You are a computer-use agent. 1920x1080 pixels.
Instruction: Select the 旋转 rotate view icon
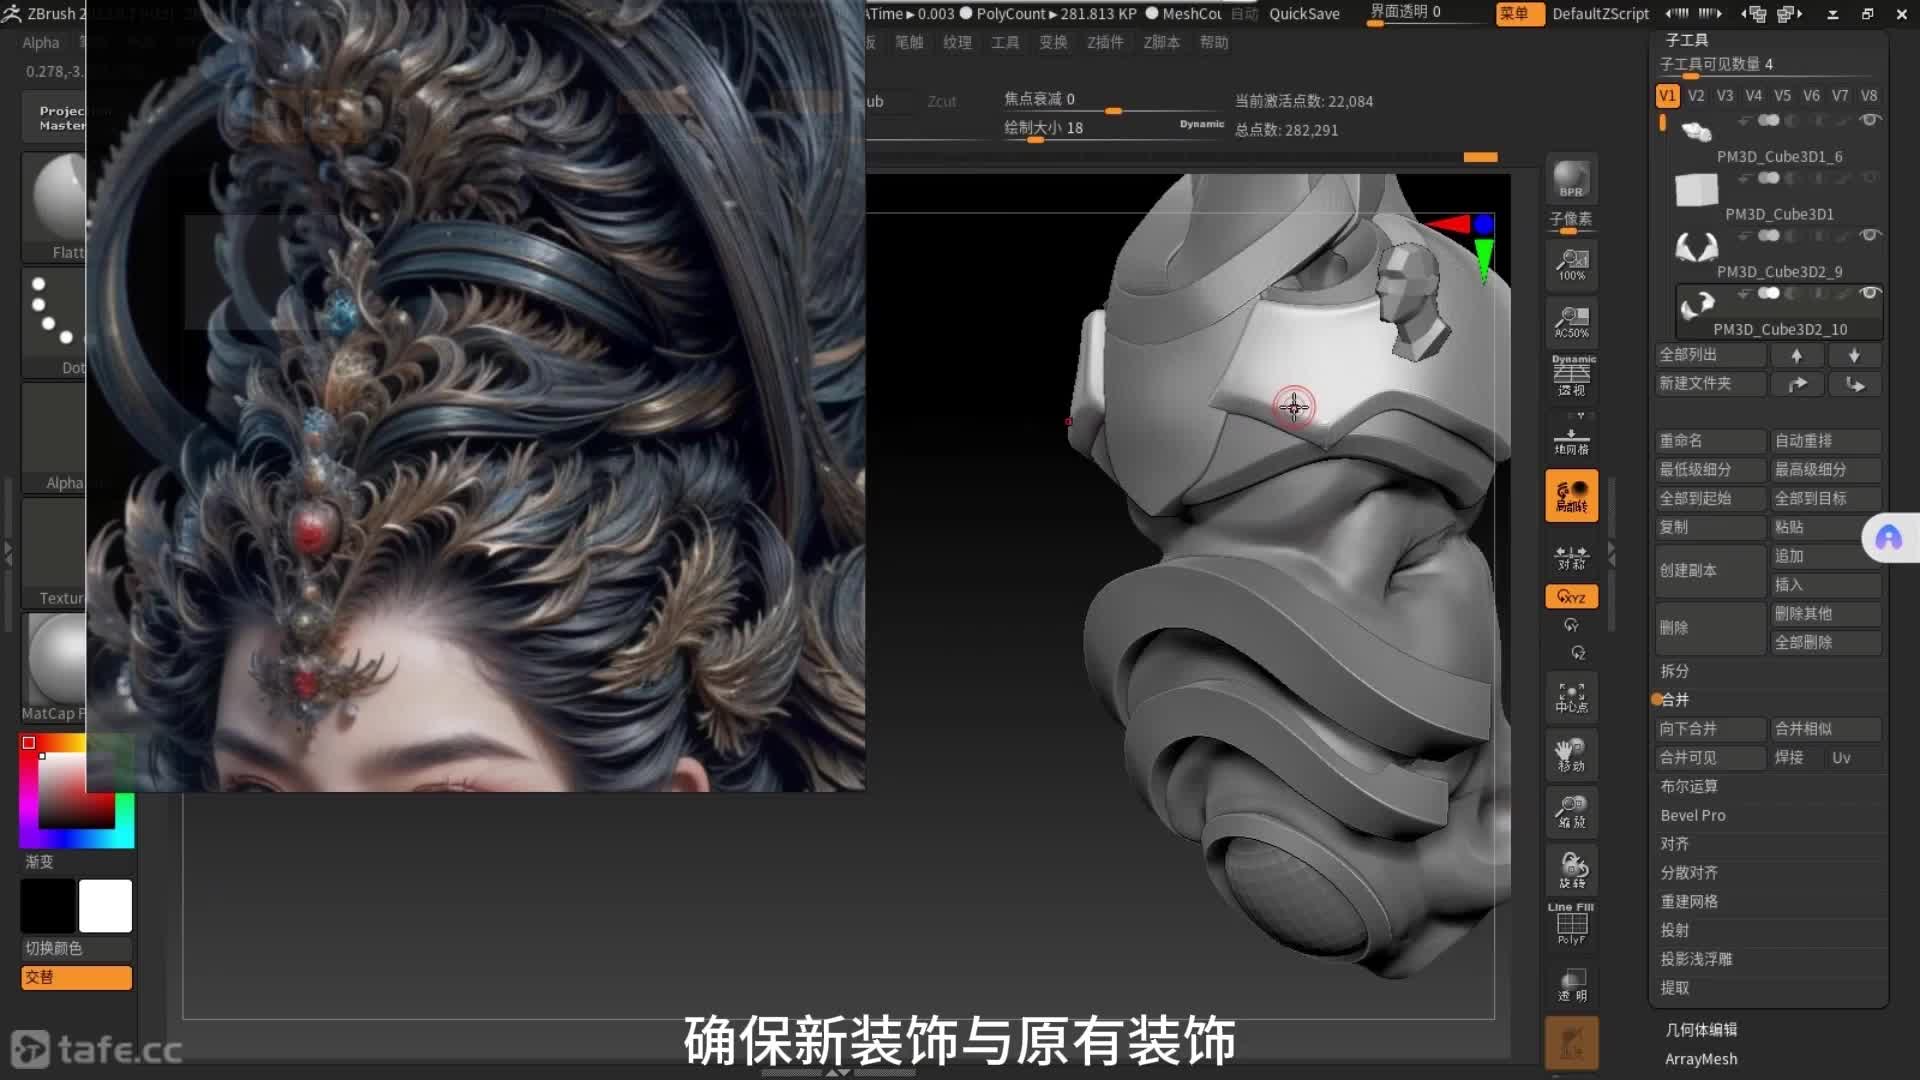coord(1571,869)
